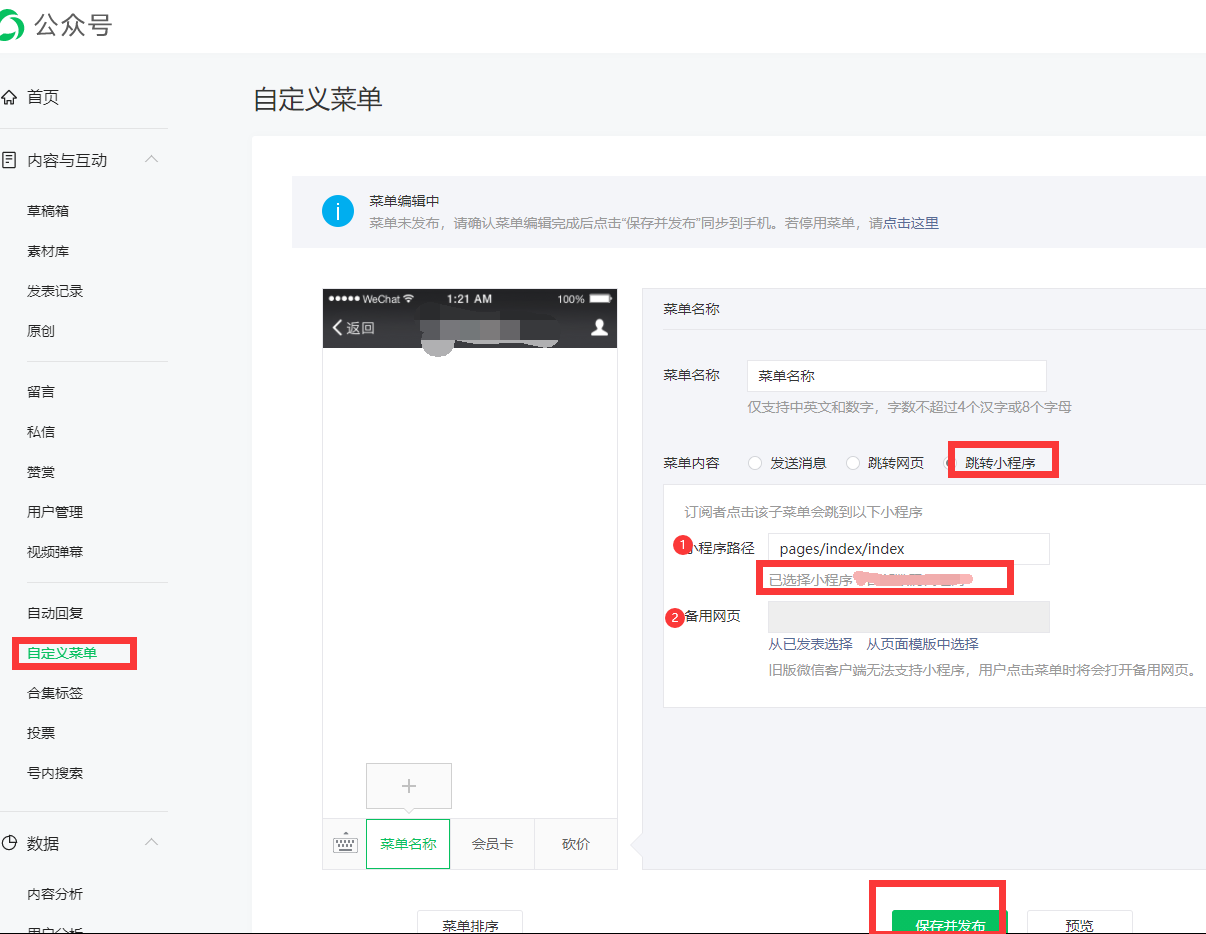The height and width of the screenshot is (934, 1206).
Task: Open 自定义菜单 in the sidebar
Action: [x=62, y=653]
